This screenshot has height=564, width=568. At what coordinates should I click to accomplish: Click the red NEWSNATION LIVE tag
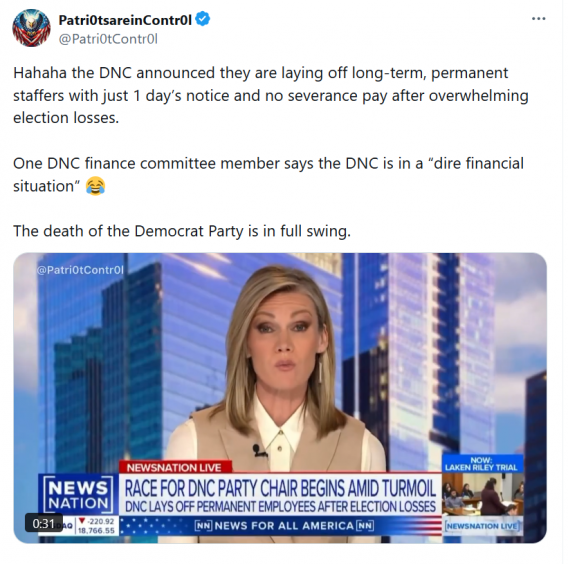[176, 467]
